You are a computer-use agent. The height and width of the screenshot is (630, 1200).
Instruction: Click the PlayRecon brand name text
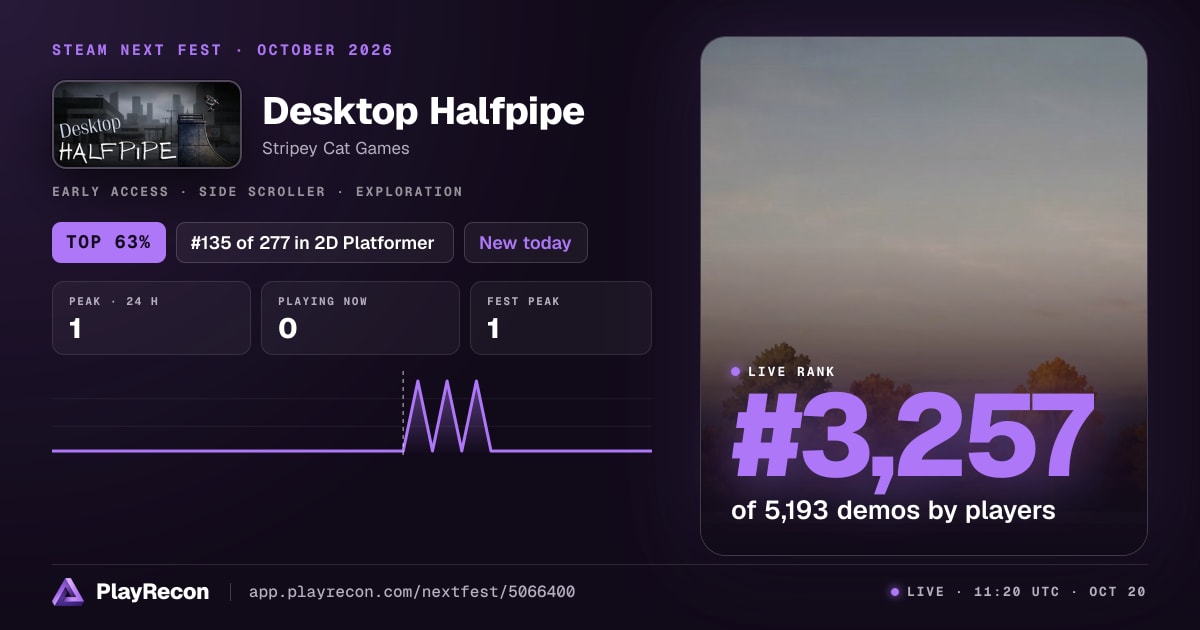pyautogui.click(x=152, y=592)
